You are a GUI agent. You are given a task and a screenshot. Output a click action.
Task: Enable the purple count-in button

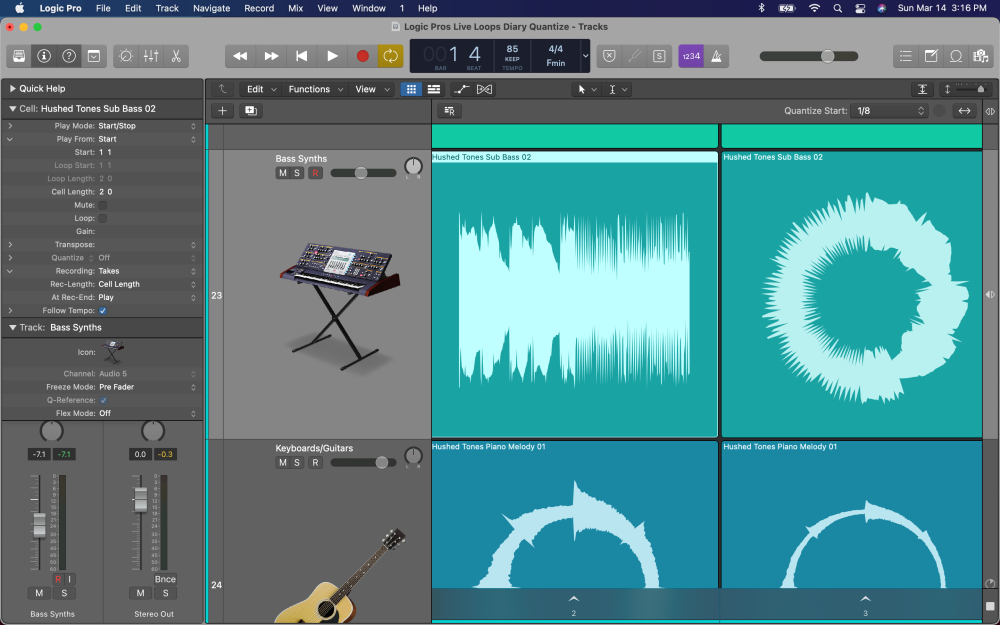click(690, 57)
